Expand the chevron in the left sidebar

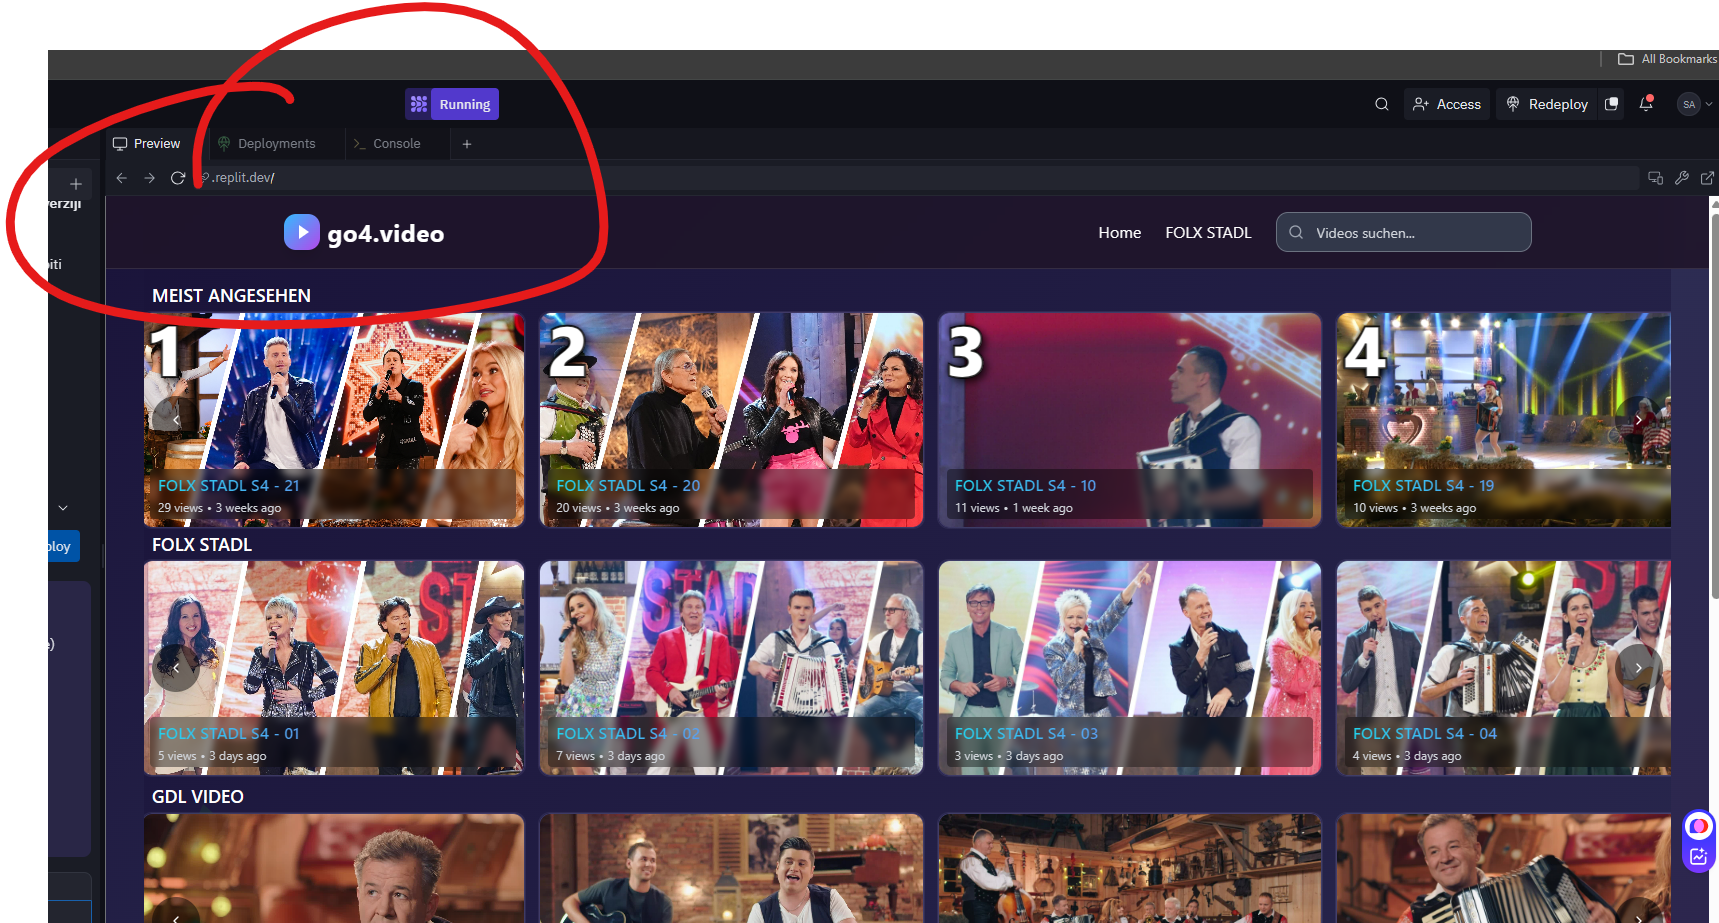(63, 508)
